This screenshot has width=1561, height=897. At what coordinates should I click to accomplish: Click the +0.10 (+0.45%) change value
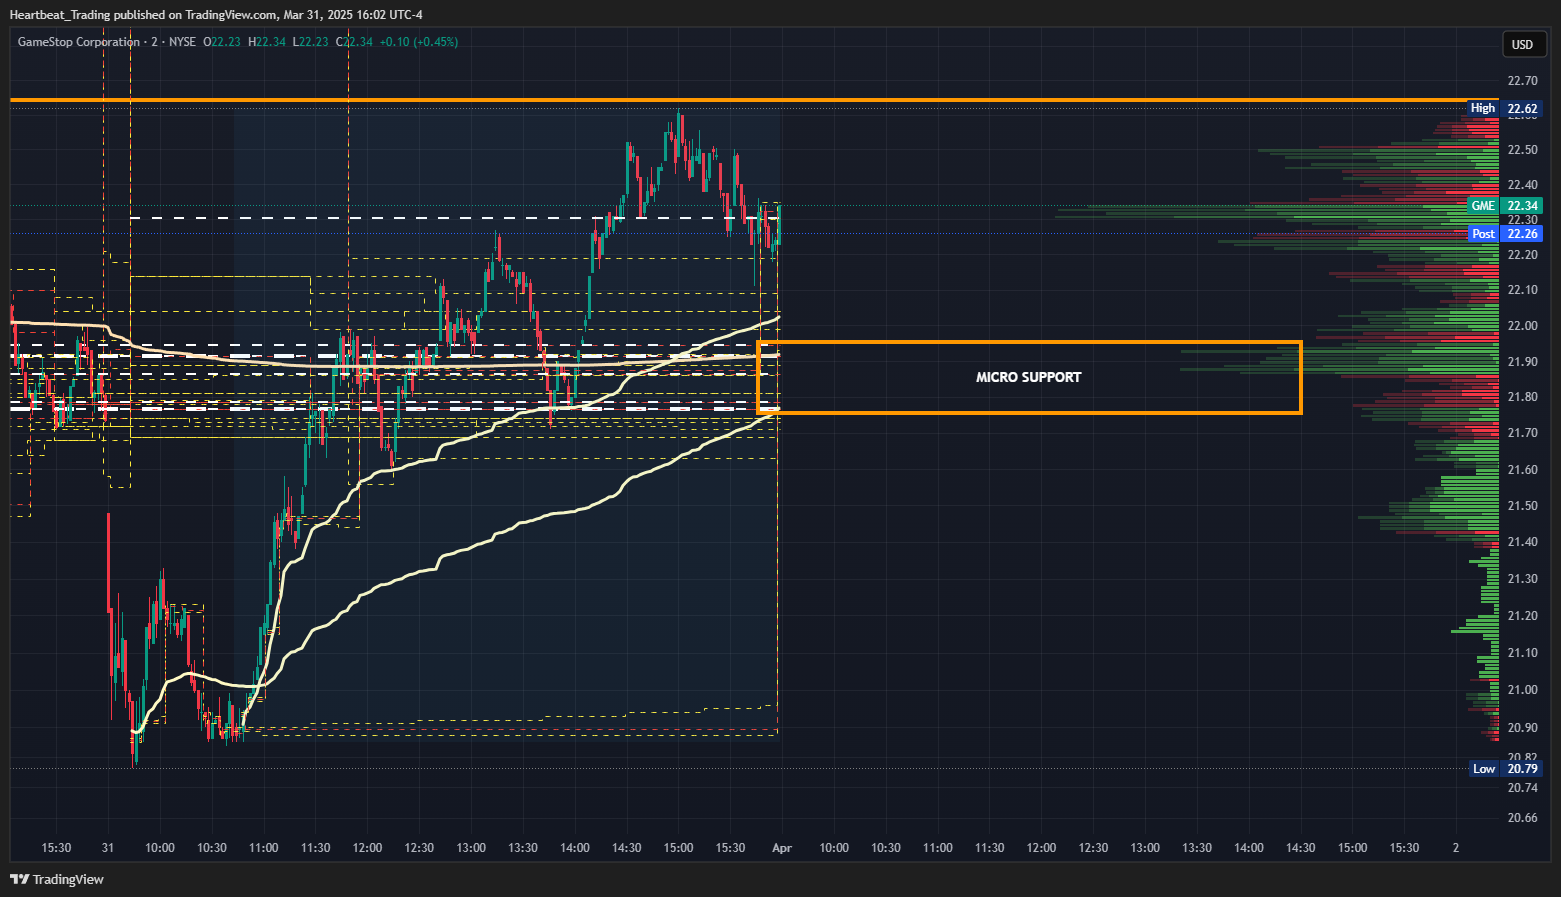click(418, 42)
